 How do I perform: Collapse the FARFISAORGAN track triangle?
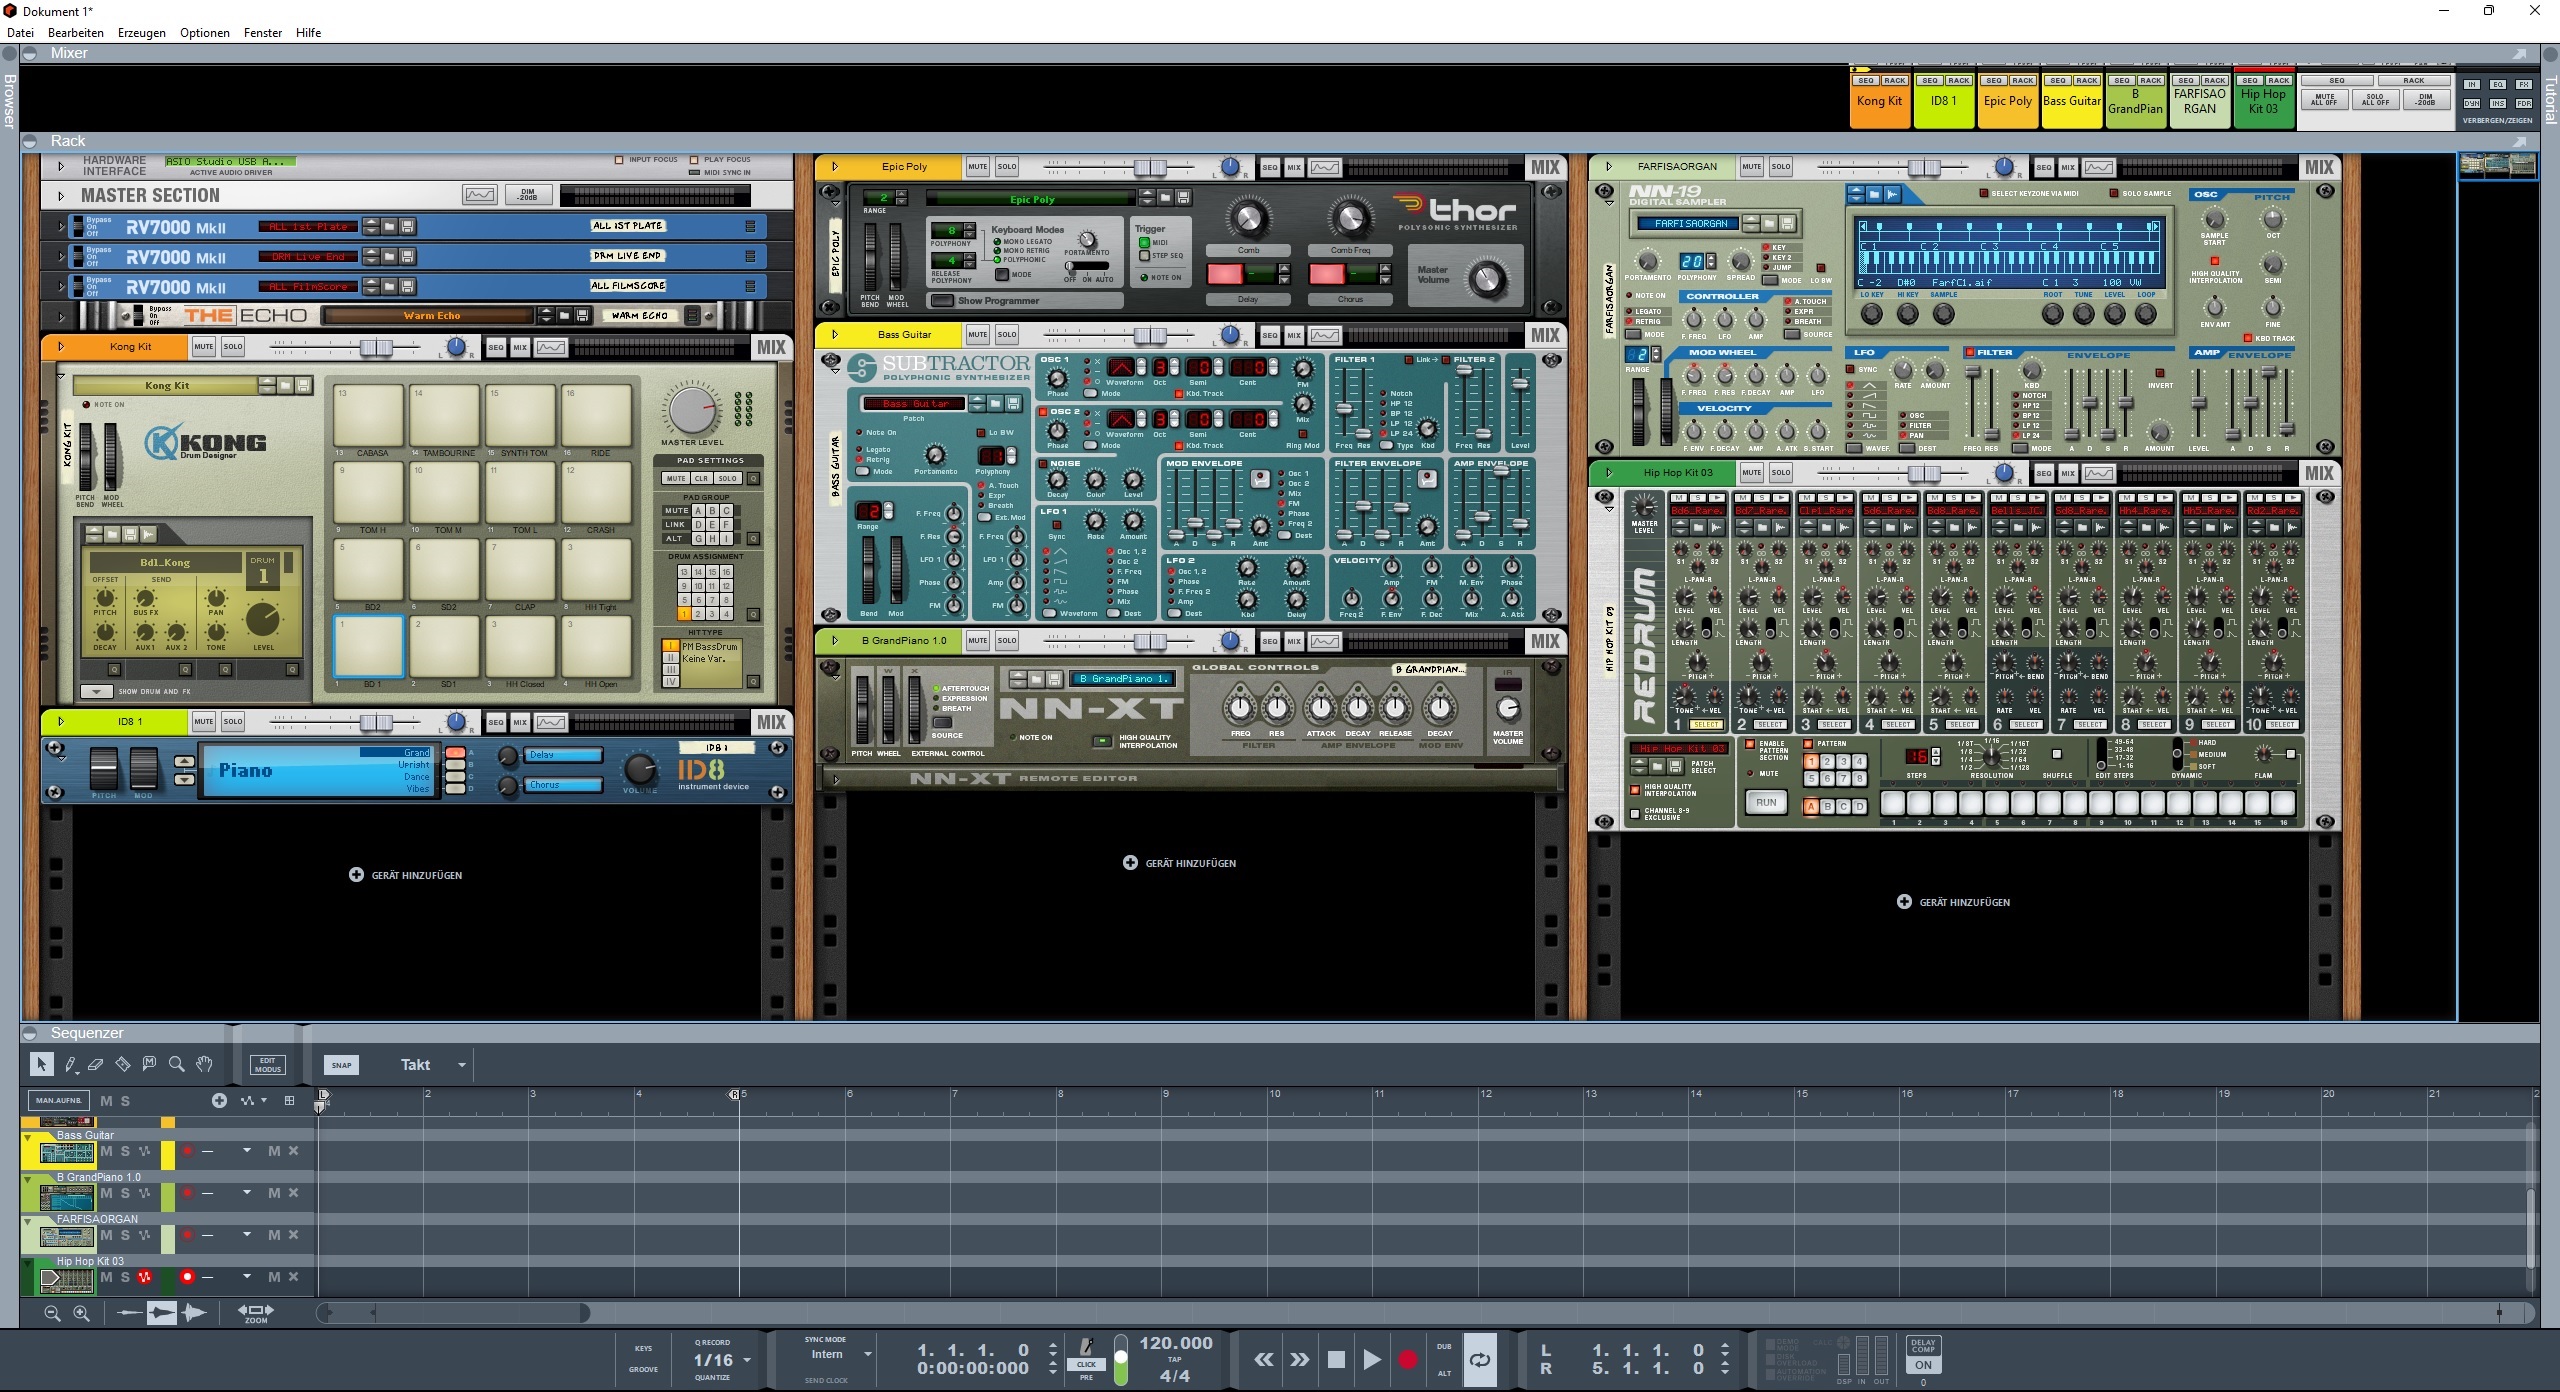pyautogui.click(x=28, y=1221)
